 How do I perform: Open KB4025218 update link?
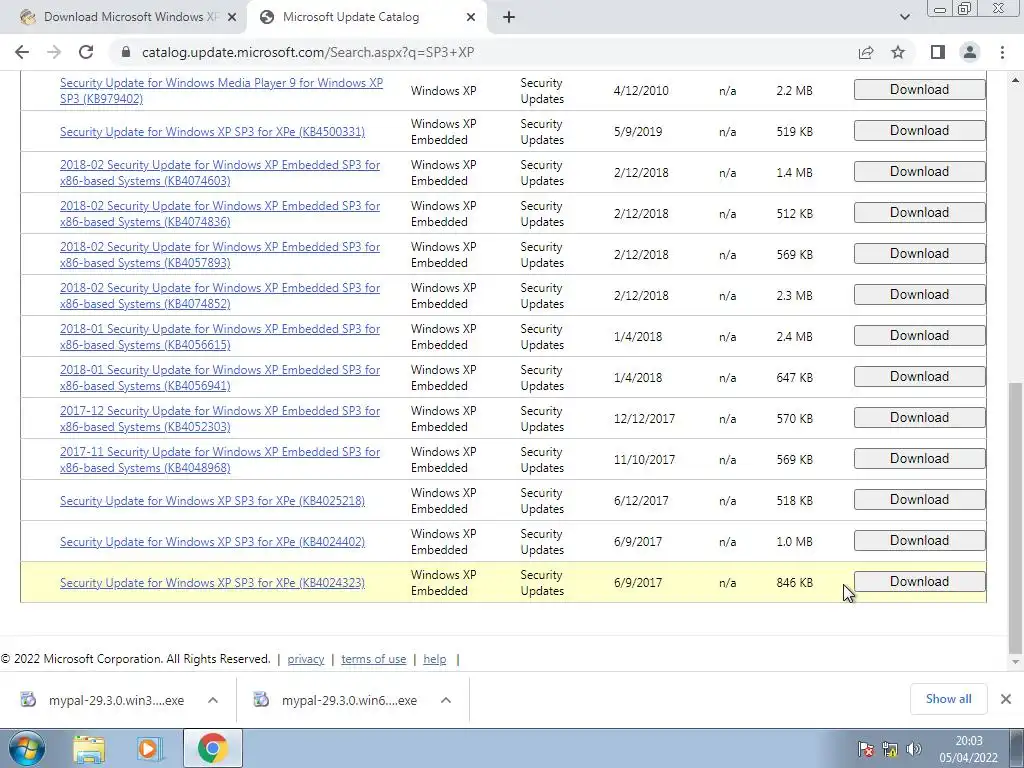click(x=212, y=501)
